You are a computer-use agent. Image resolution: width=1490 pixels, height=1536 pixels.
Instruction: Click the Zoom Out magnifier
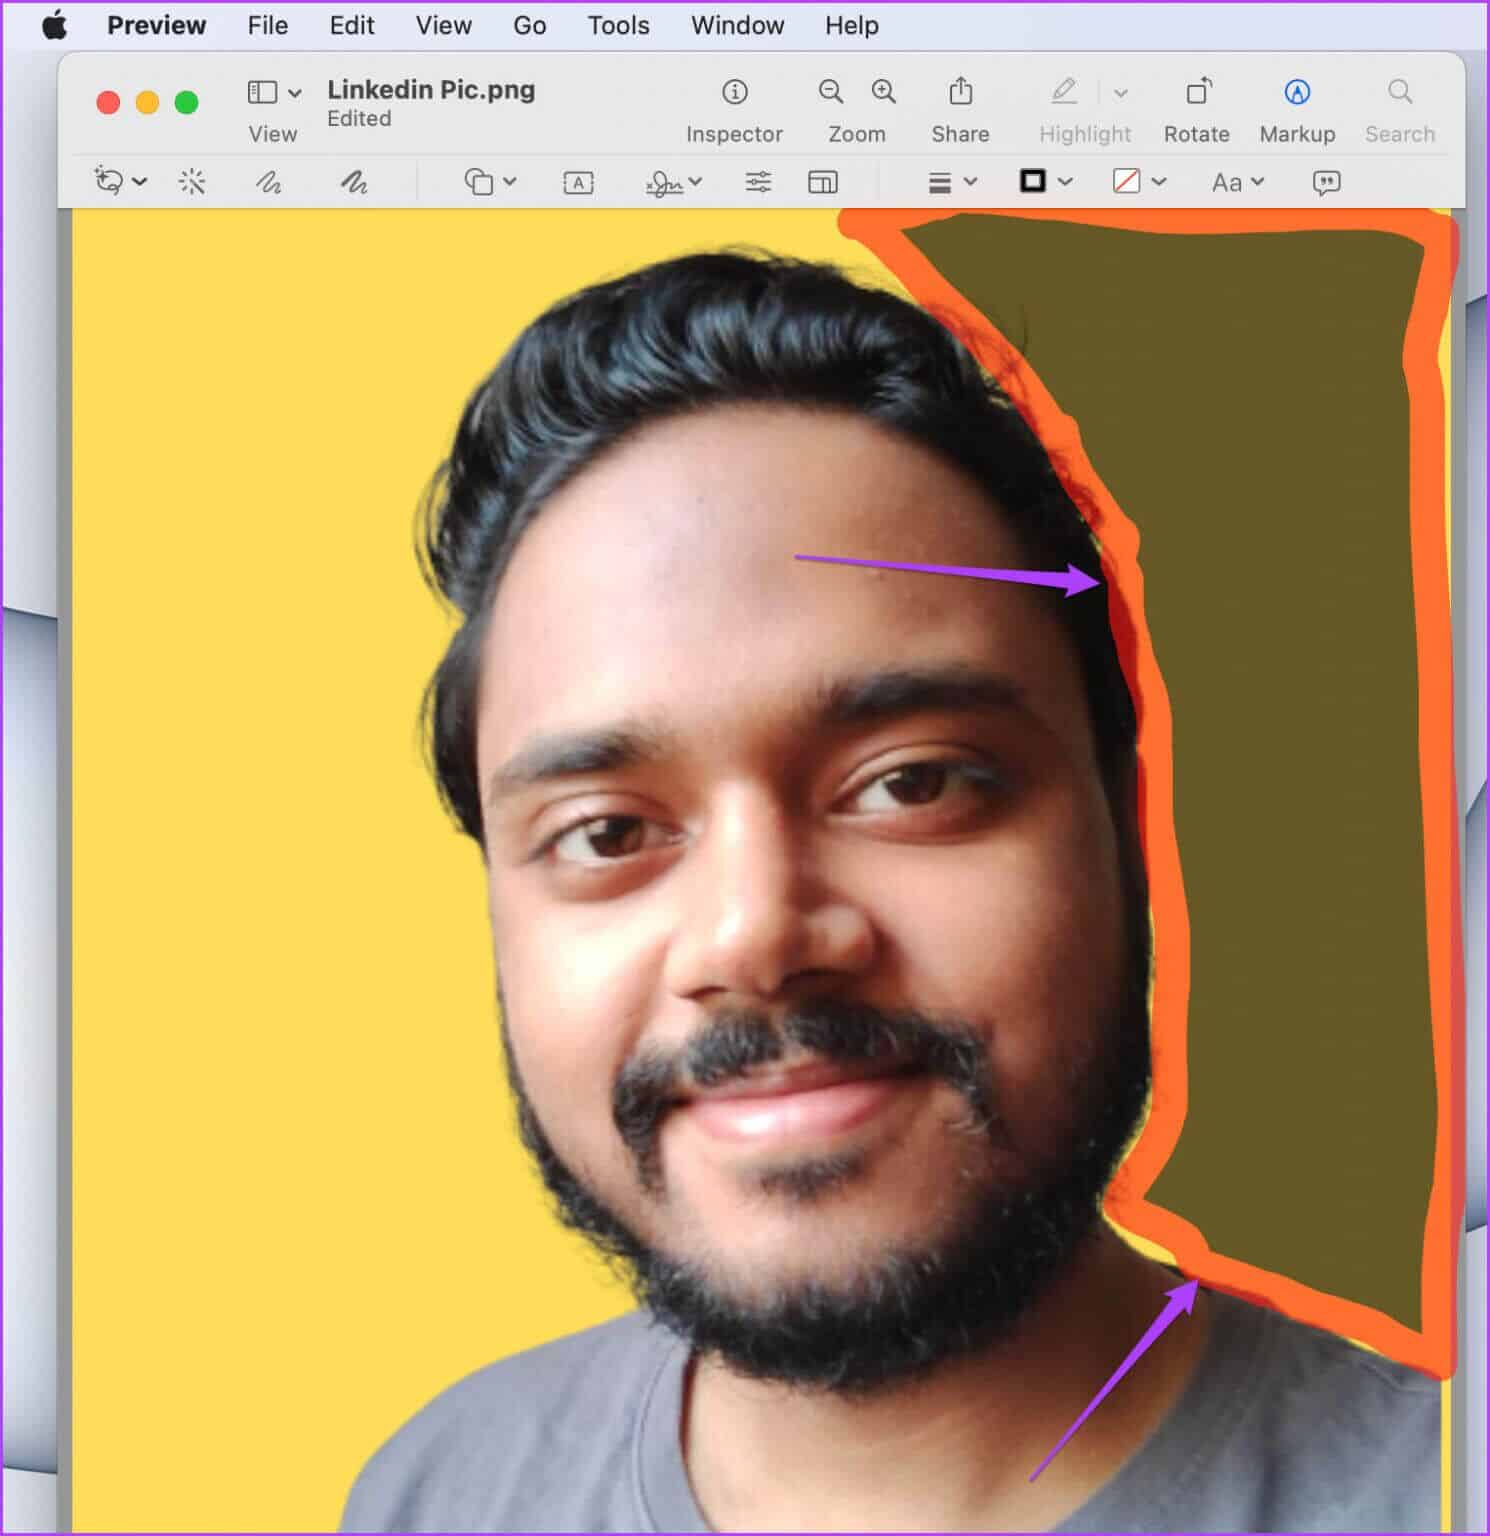830,92
